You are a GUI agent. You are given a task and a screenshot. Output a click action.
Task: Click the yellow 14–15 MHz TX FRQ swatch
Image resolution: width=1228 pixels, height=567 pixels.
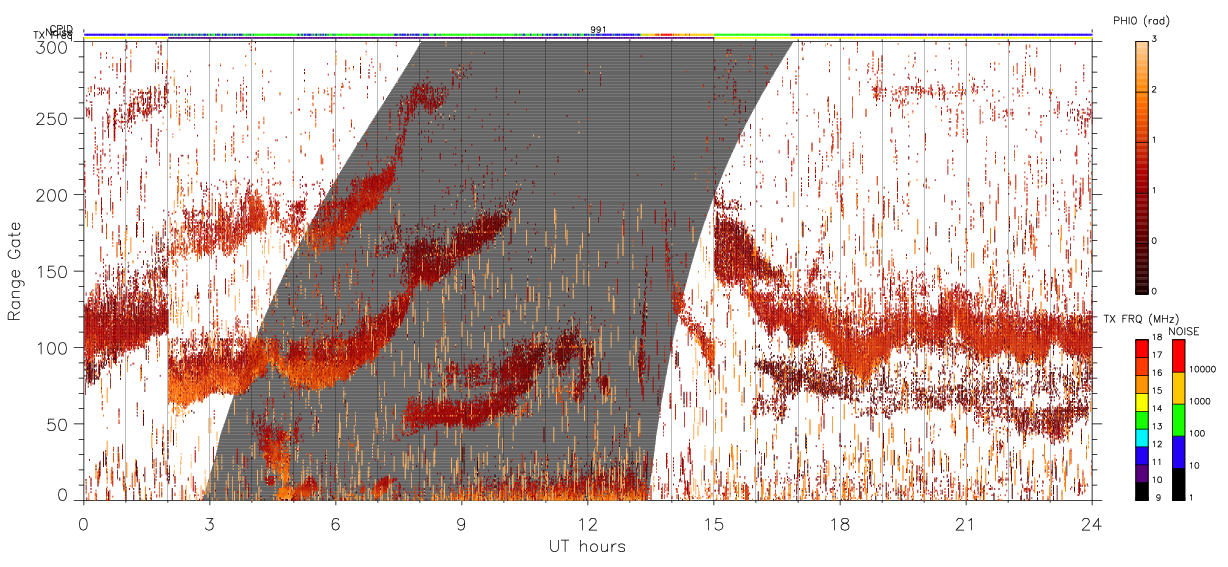[x=1142, y=401]
